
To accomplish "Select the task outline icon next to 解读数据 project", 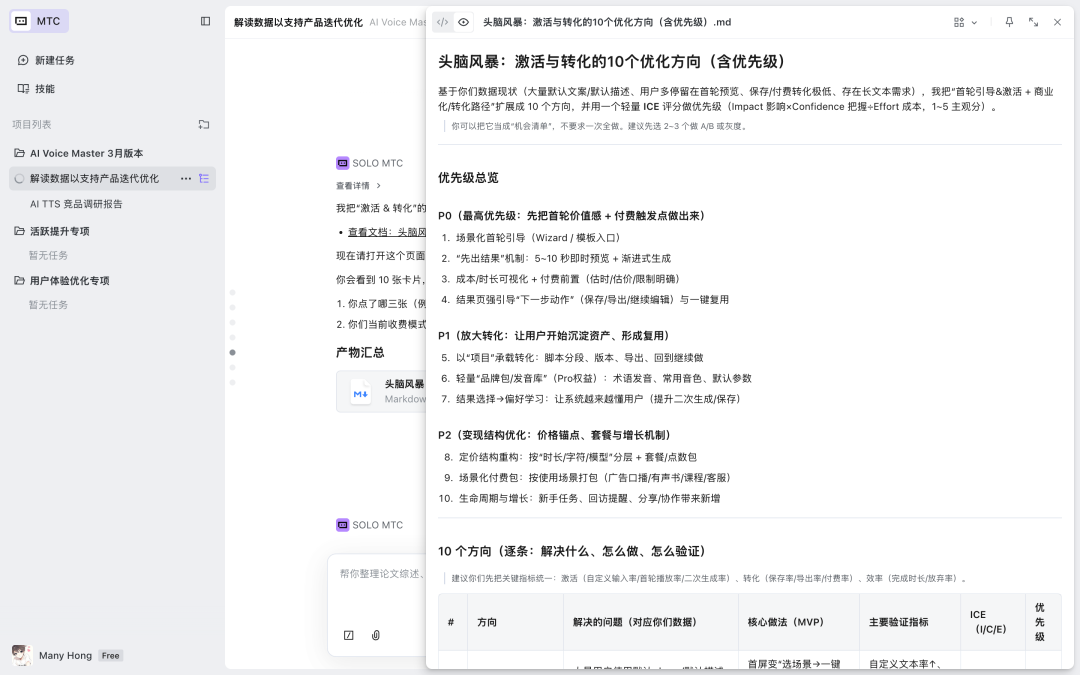I will pyautogui.click(x=204, y=178).
